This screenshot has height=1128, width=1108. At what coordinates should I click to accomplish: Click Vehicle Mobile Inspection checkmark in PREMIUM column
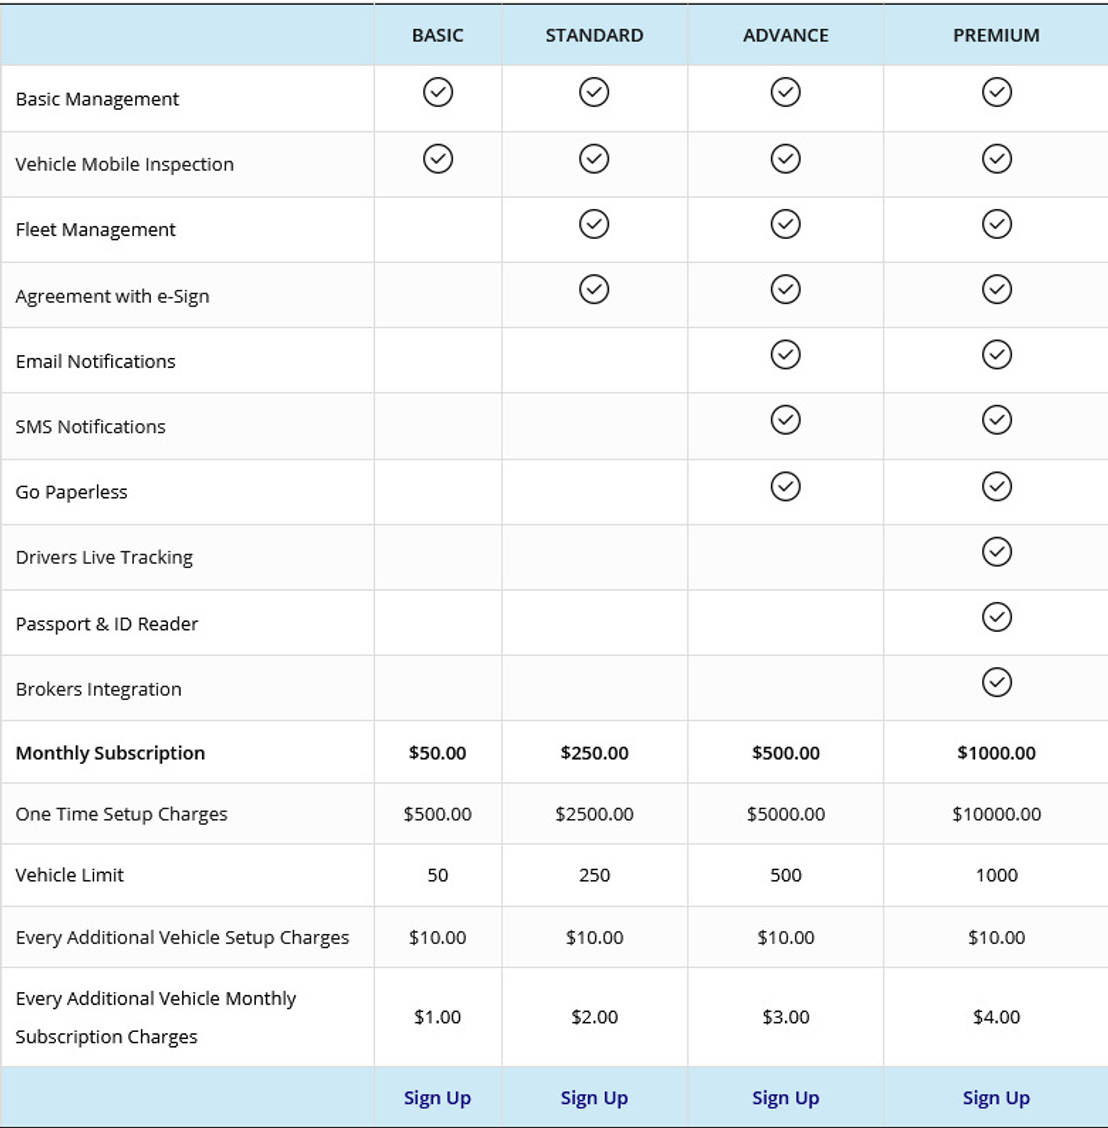click(x=996, y=158)
